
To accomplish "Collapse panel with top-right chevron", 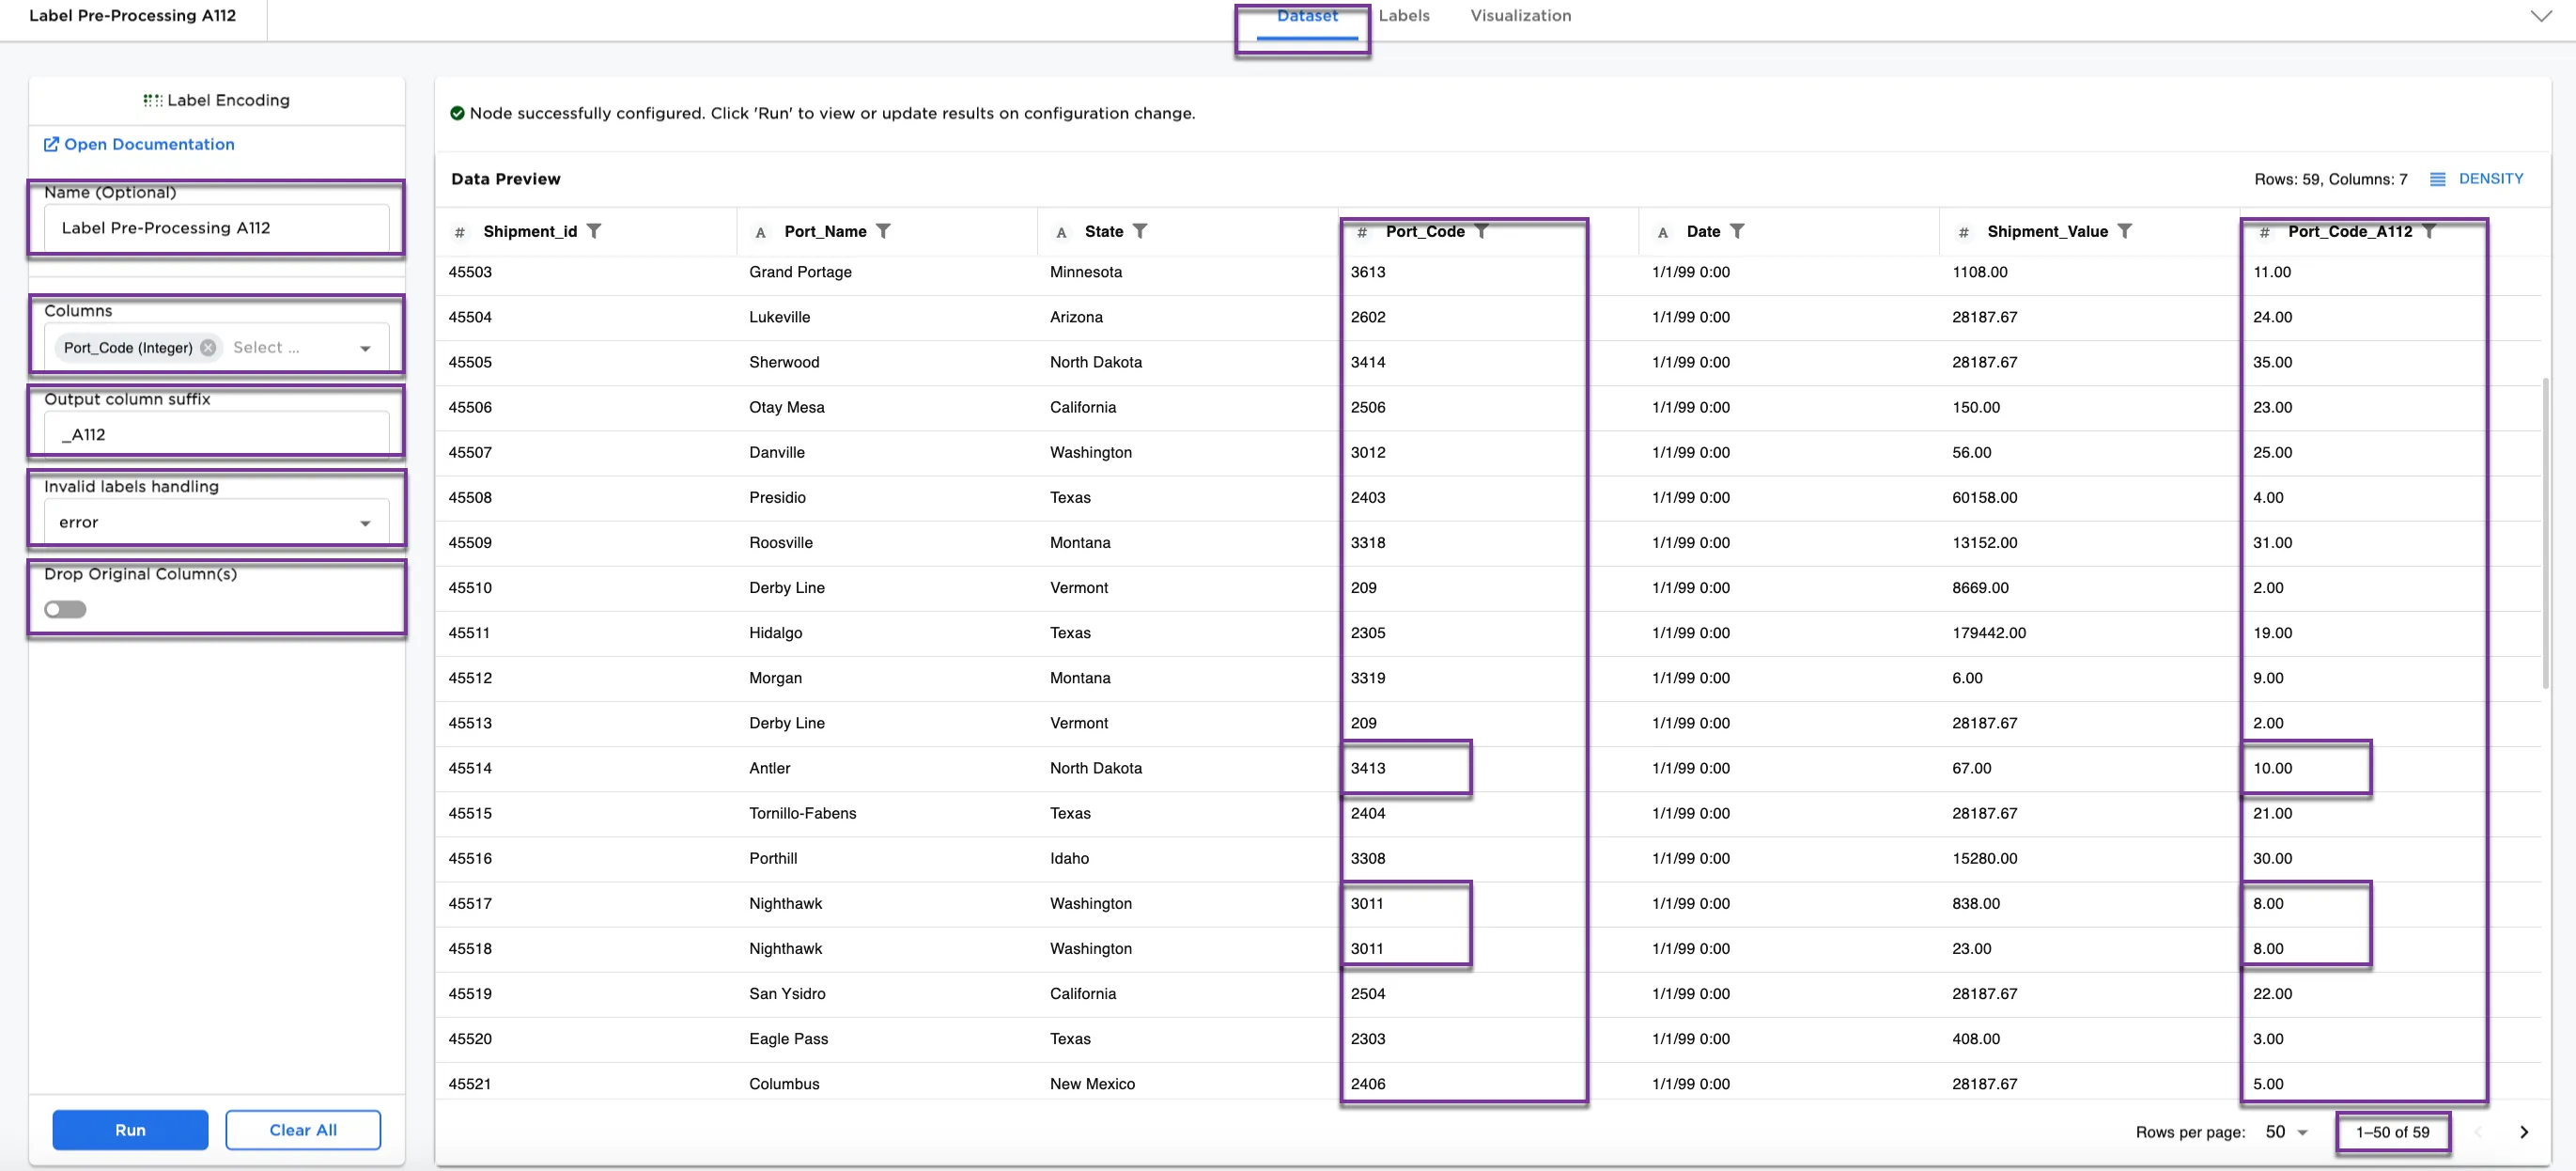I will coord(2540,16).
